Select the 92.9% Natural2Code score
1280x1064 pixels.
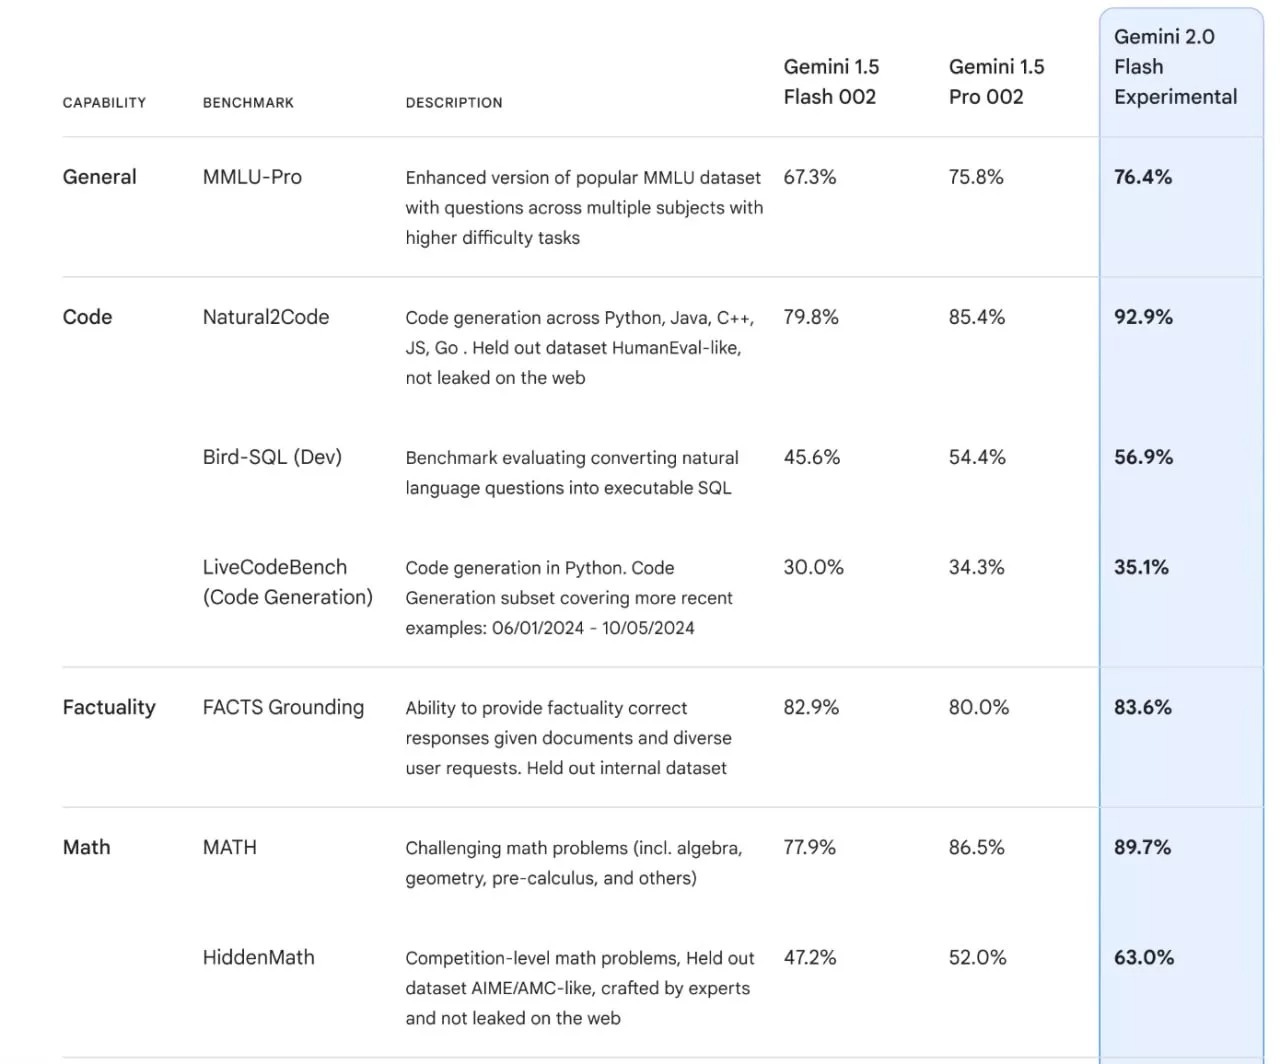click(1143, 317)
